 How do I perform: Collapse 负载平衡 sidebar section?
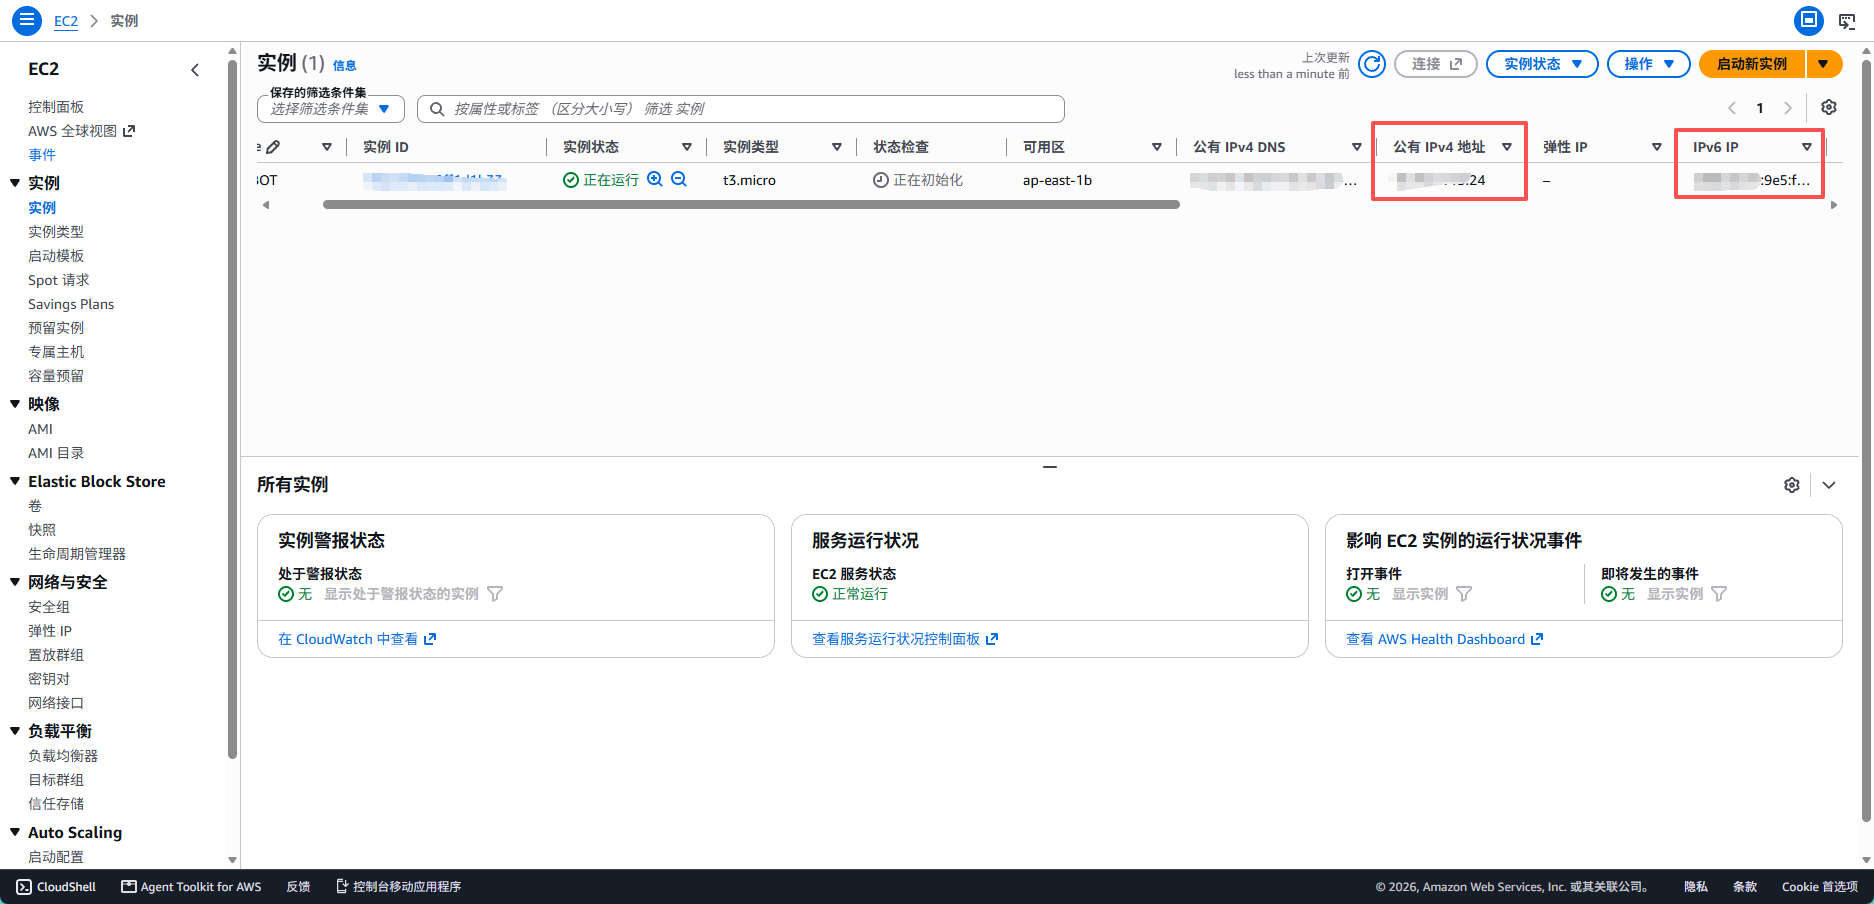(x=15, y=731)
